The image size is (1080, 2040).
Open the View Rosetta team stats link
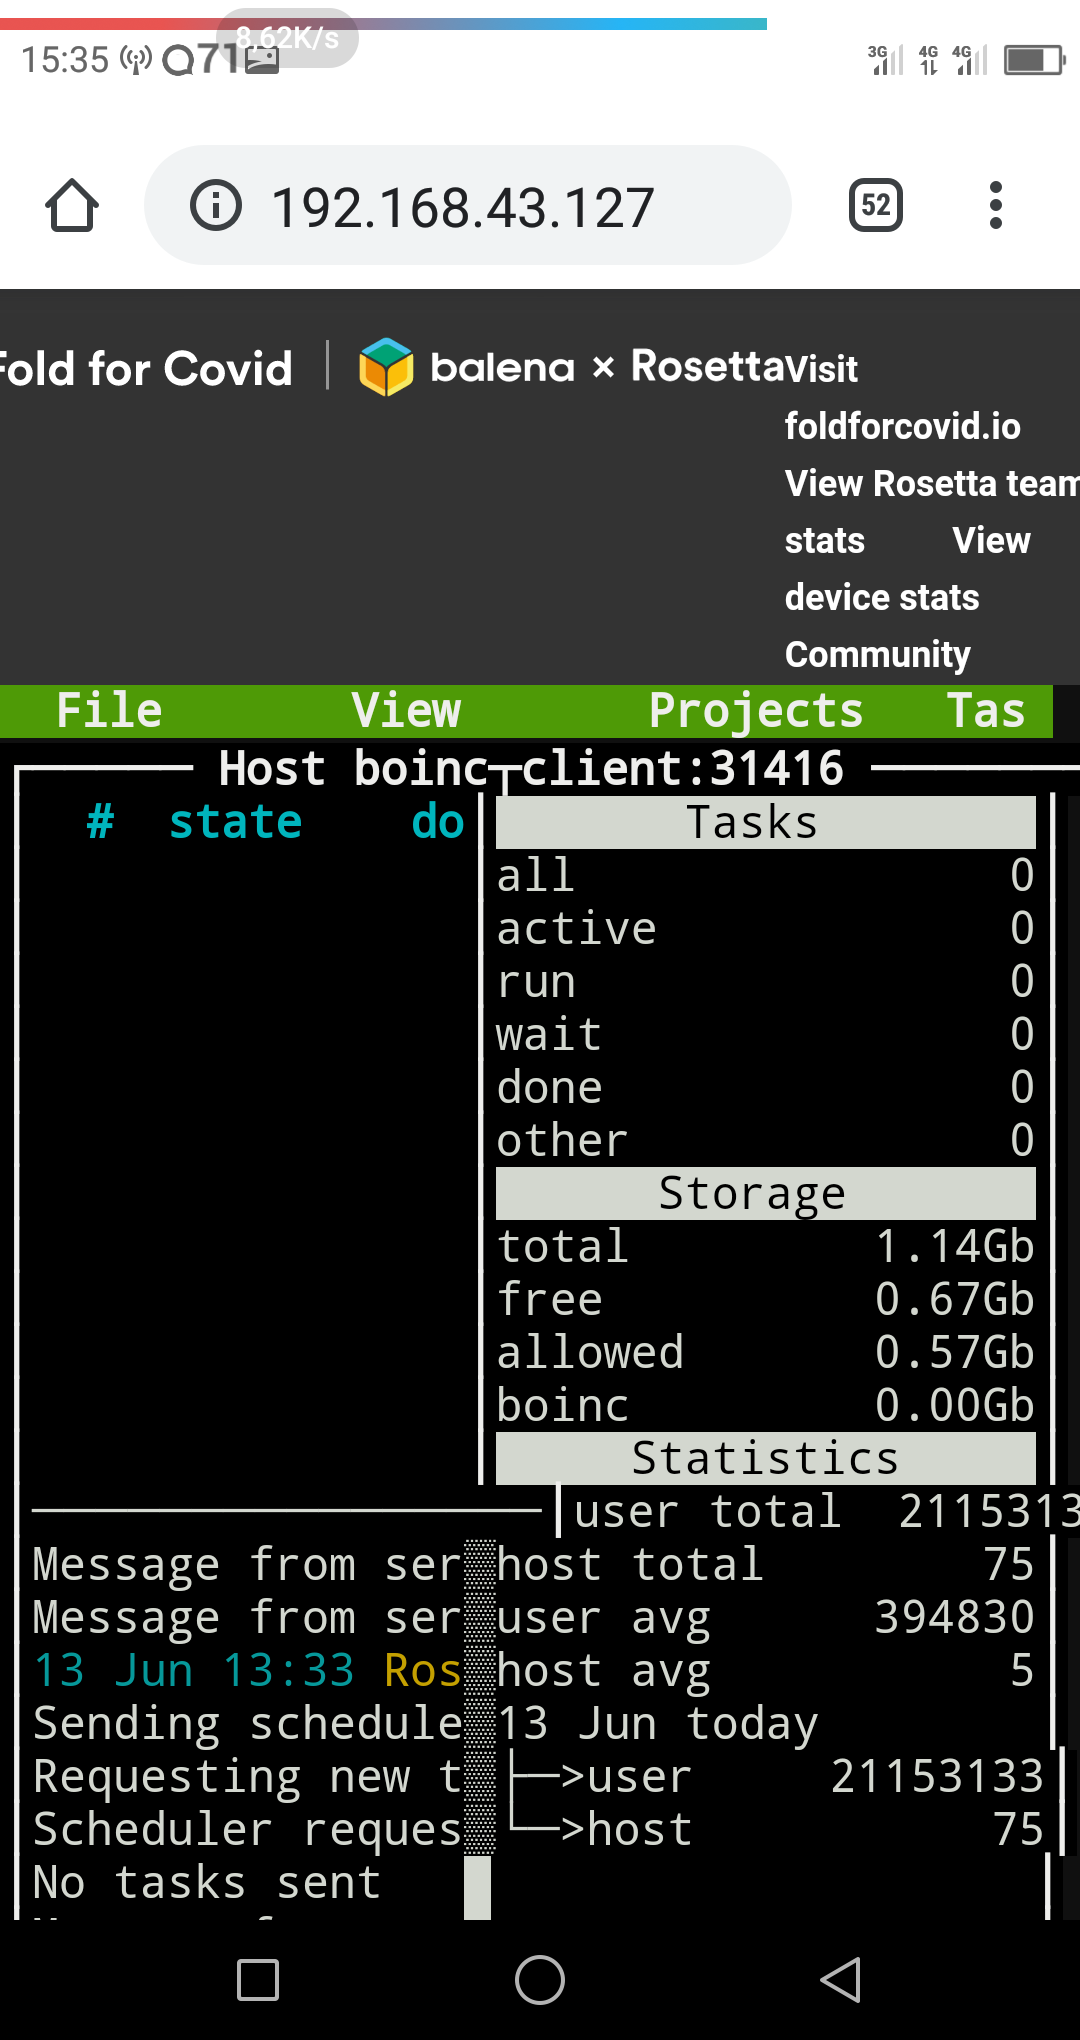pos(930,484)
